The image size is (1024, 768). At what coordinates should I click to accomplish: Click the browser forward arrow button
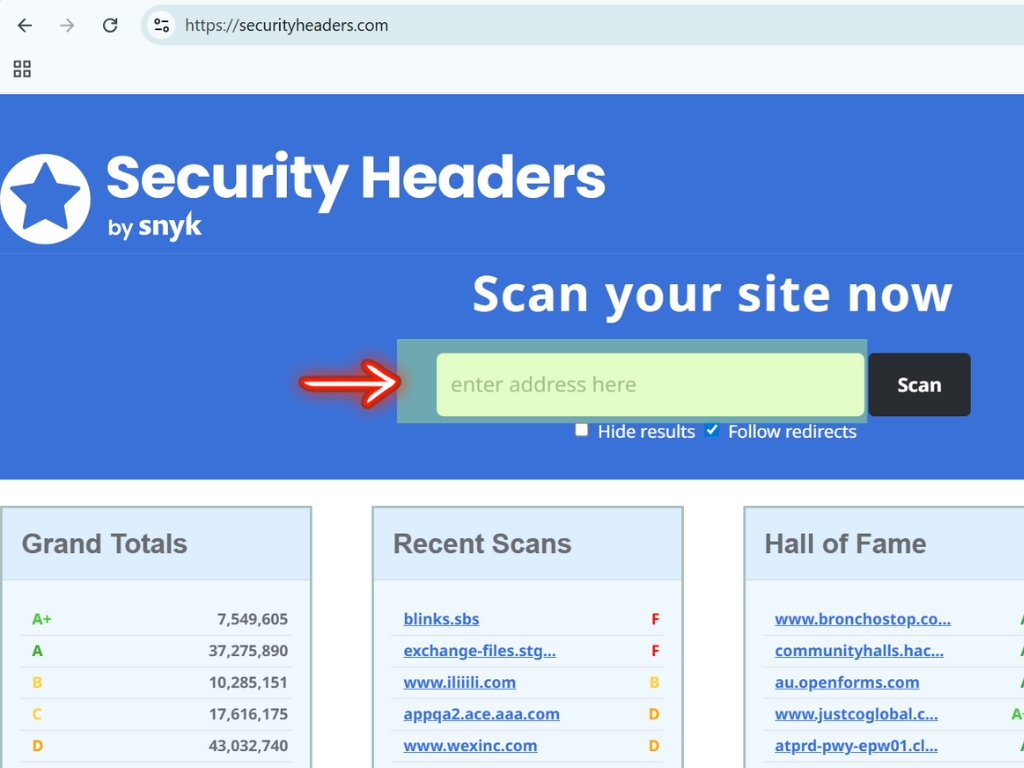(67, 26)
